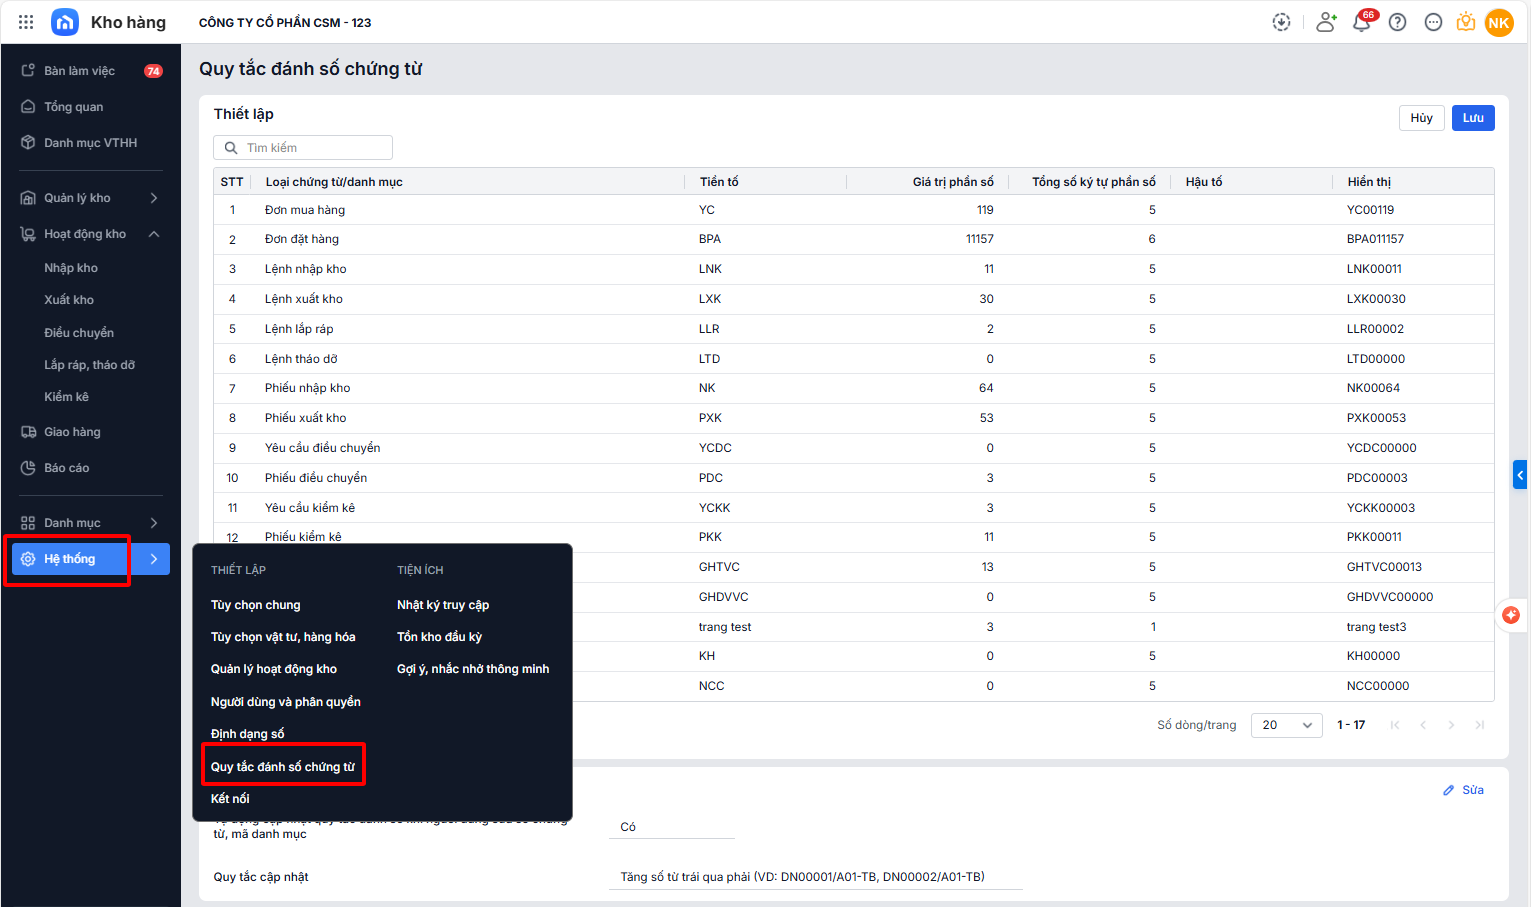Open the chat messages icon in header
Image resolution: width=1531 pixels, height=907 pixels.
click(x=1433, y=22)
